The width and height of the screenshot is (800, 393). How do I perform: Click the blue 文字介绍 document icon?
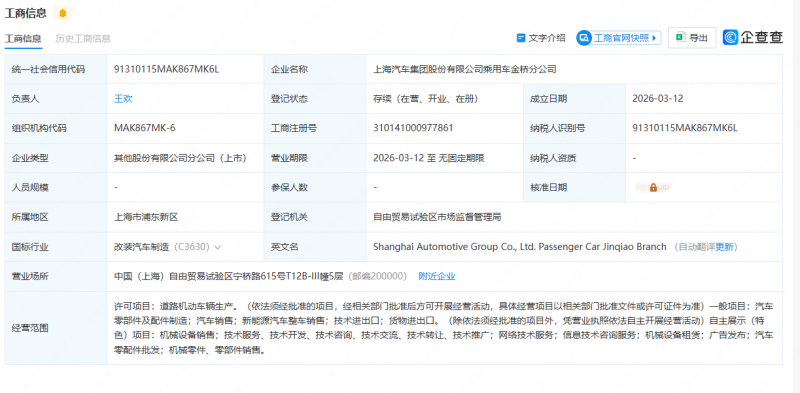click(x=521, y=38)
